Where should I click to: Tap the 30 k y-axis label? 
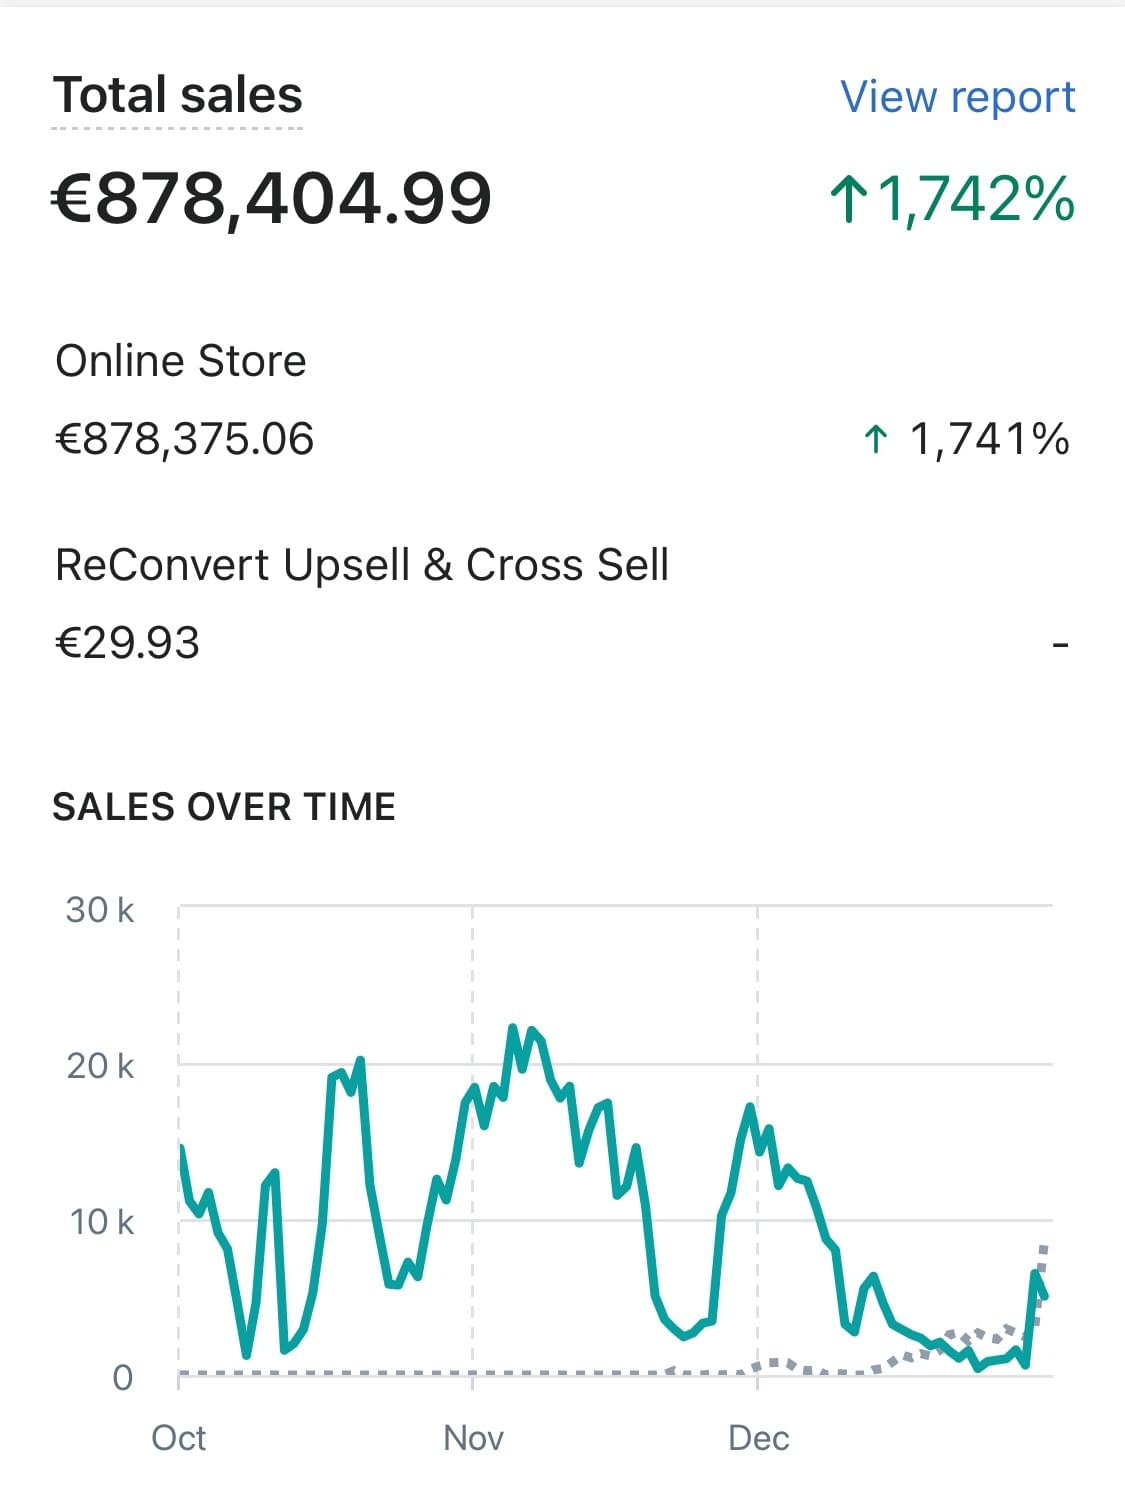(99, 910)
